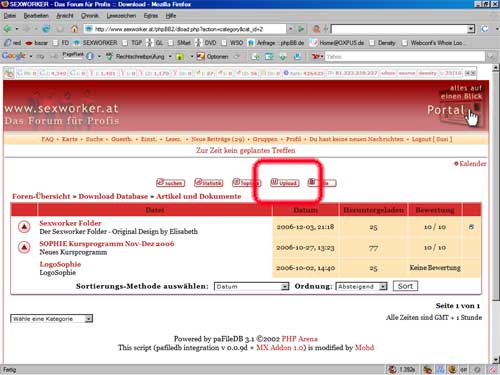Open the GL bookmark
This screenshot has width=500, height=375.
(x=155, y=43)
